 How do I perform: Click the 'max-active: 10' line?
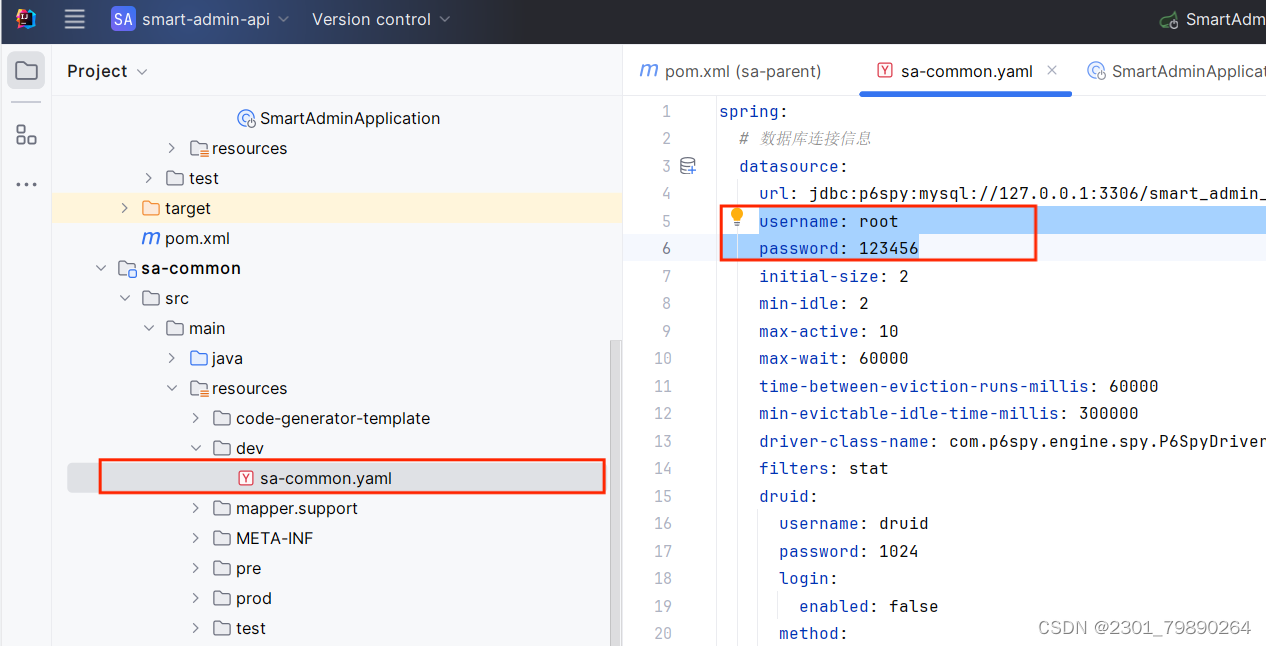pos(828,331)
